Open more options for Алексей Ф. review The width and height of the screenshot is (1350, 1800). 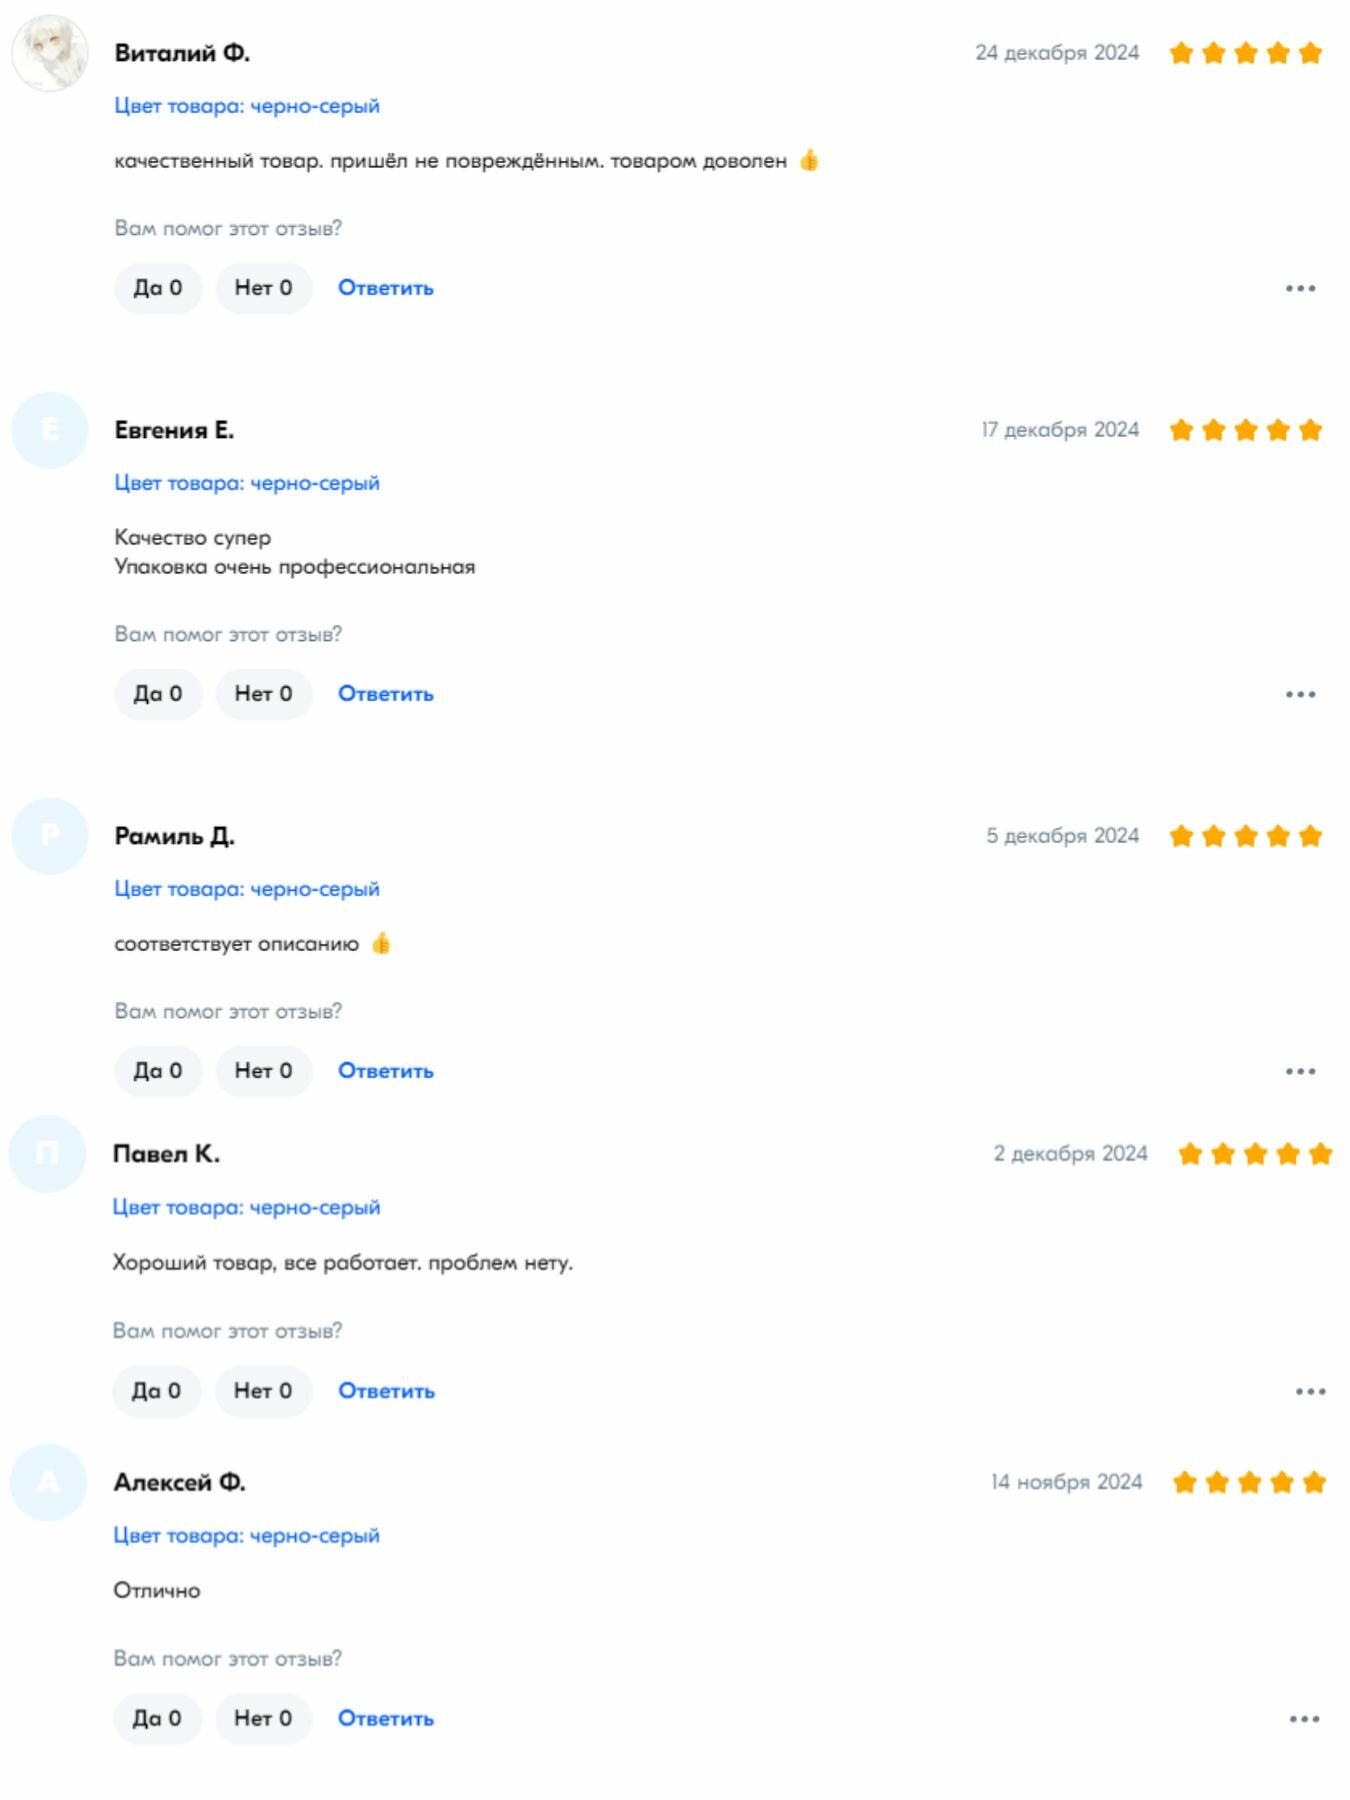pyautogui.click(x=1304, y=1719)
